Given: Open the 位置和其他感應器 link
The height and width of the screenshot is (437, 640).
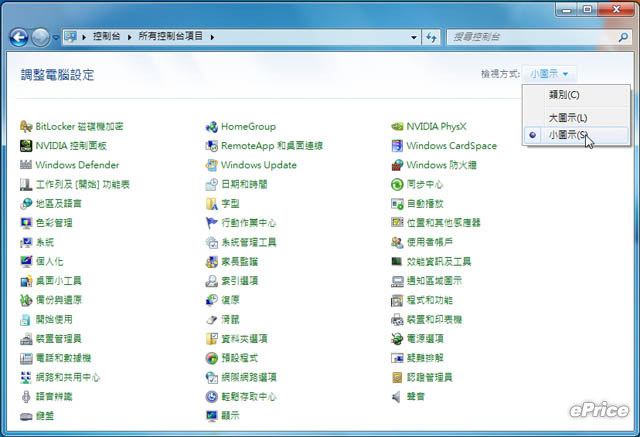Looking at the screenshot, I should coord(443,223).
